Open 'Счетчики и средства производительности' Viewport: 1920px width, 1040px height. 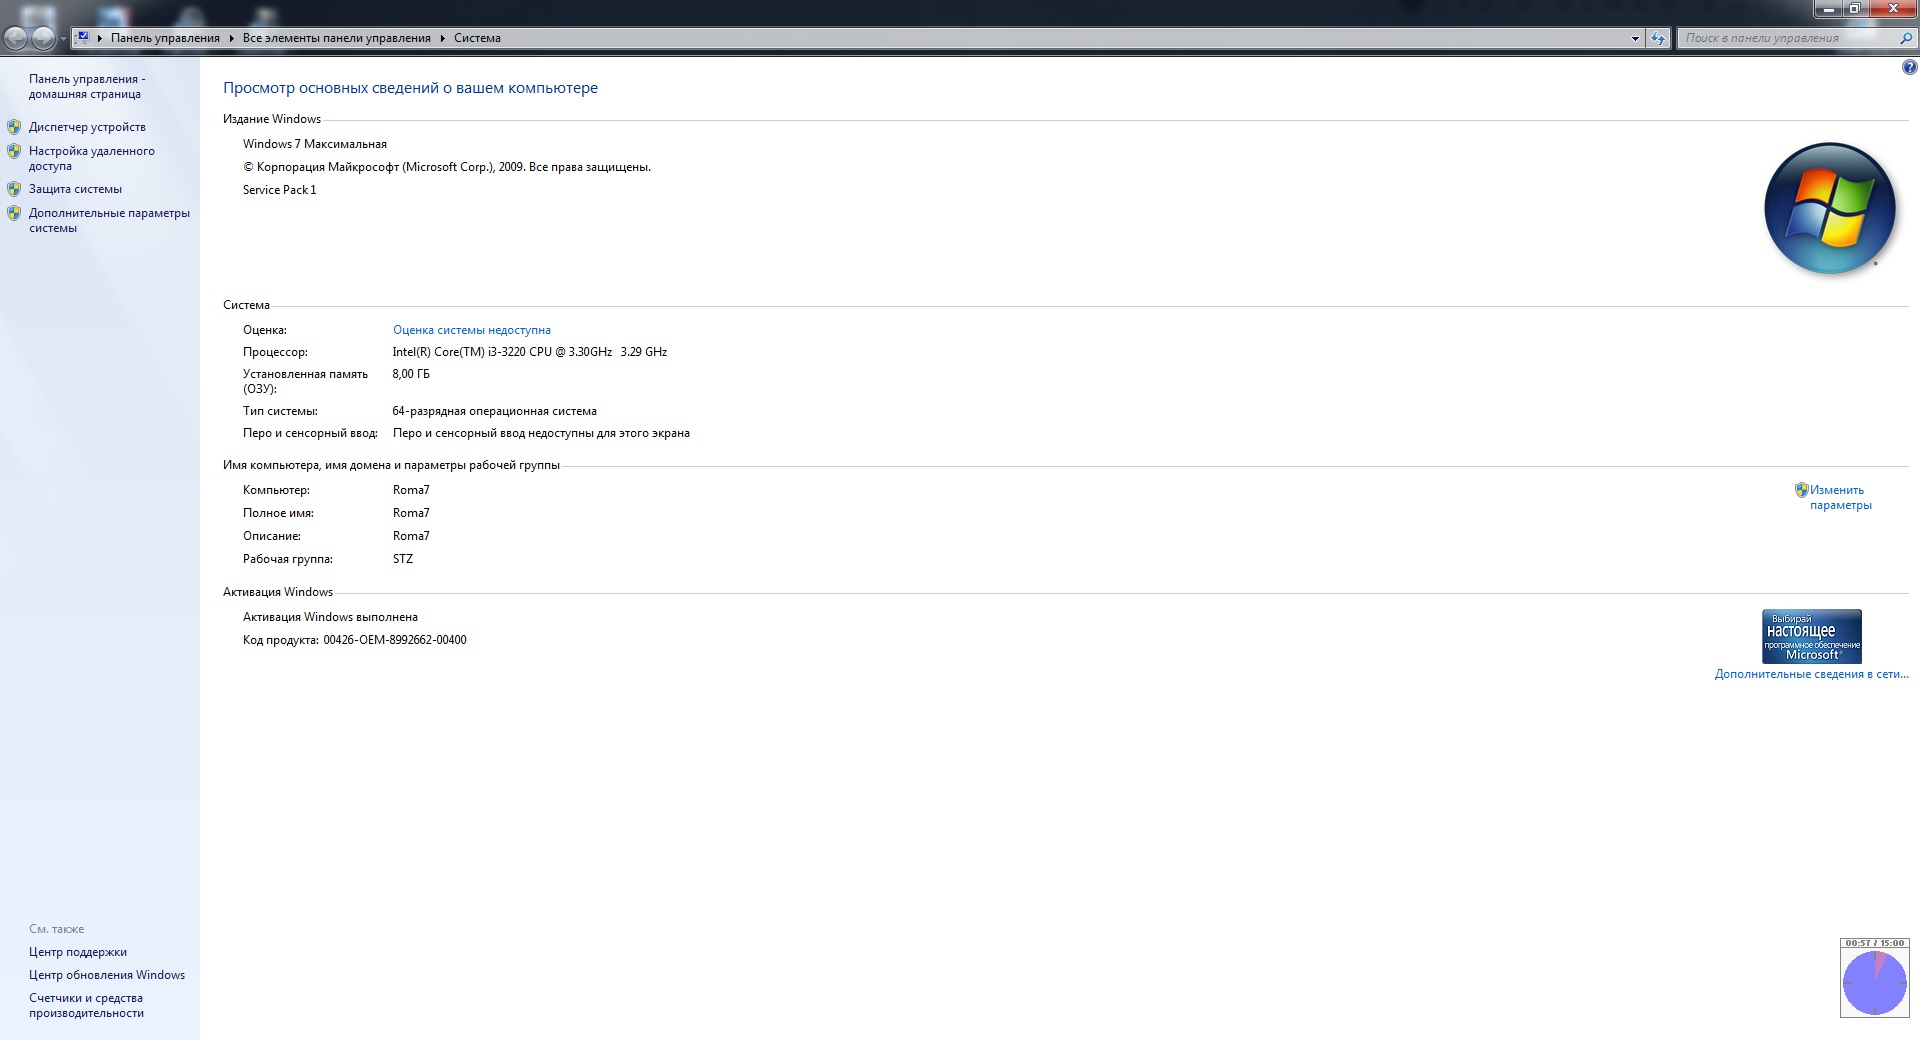pos(86,1005)
